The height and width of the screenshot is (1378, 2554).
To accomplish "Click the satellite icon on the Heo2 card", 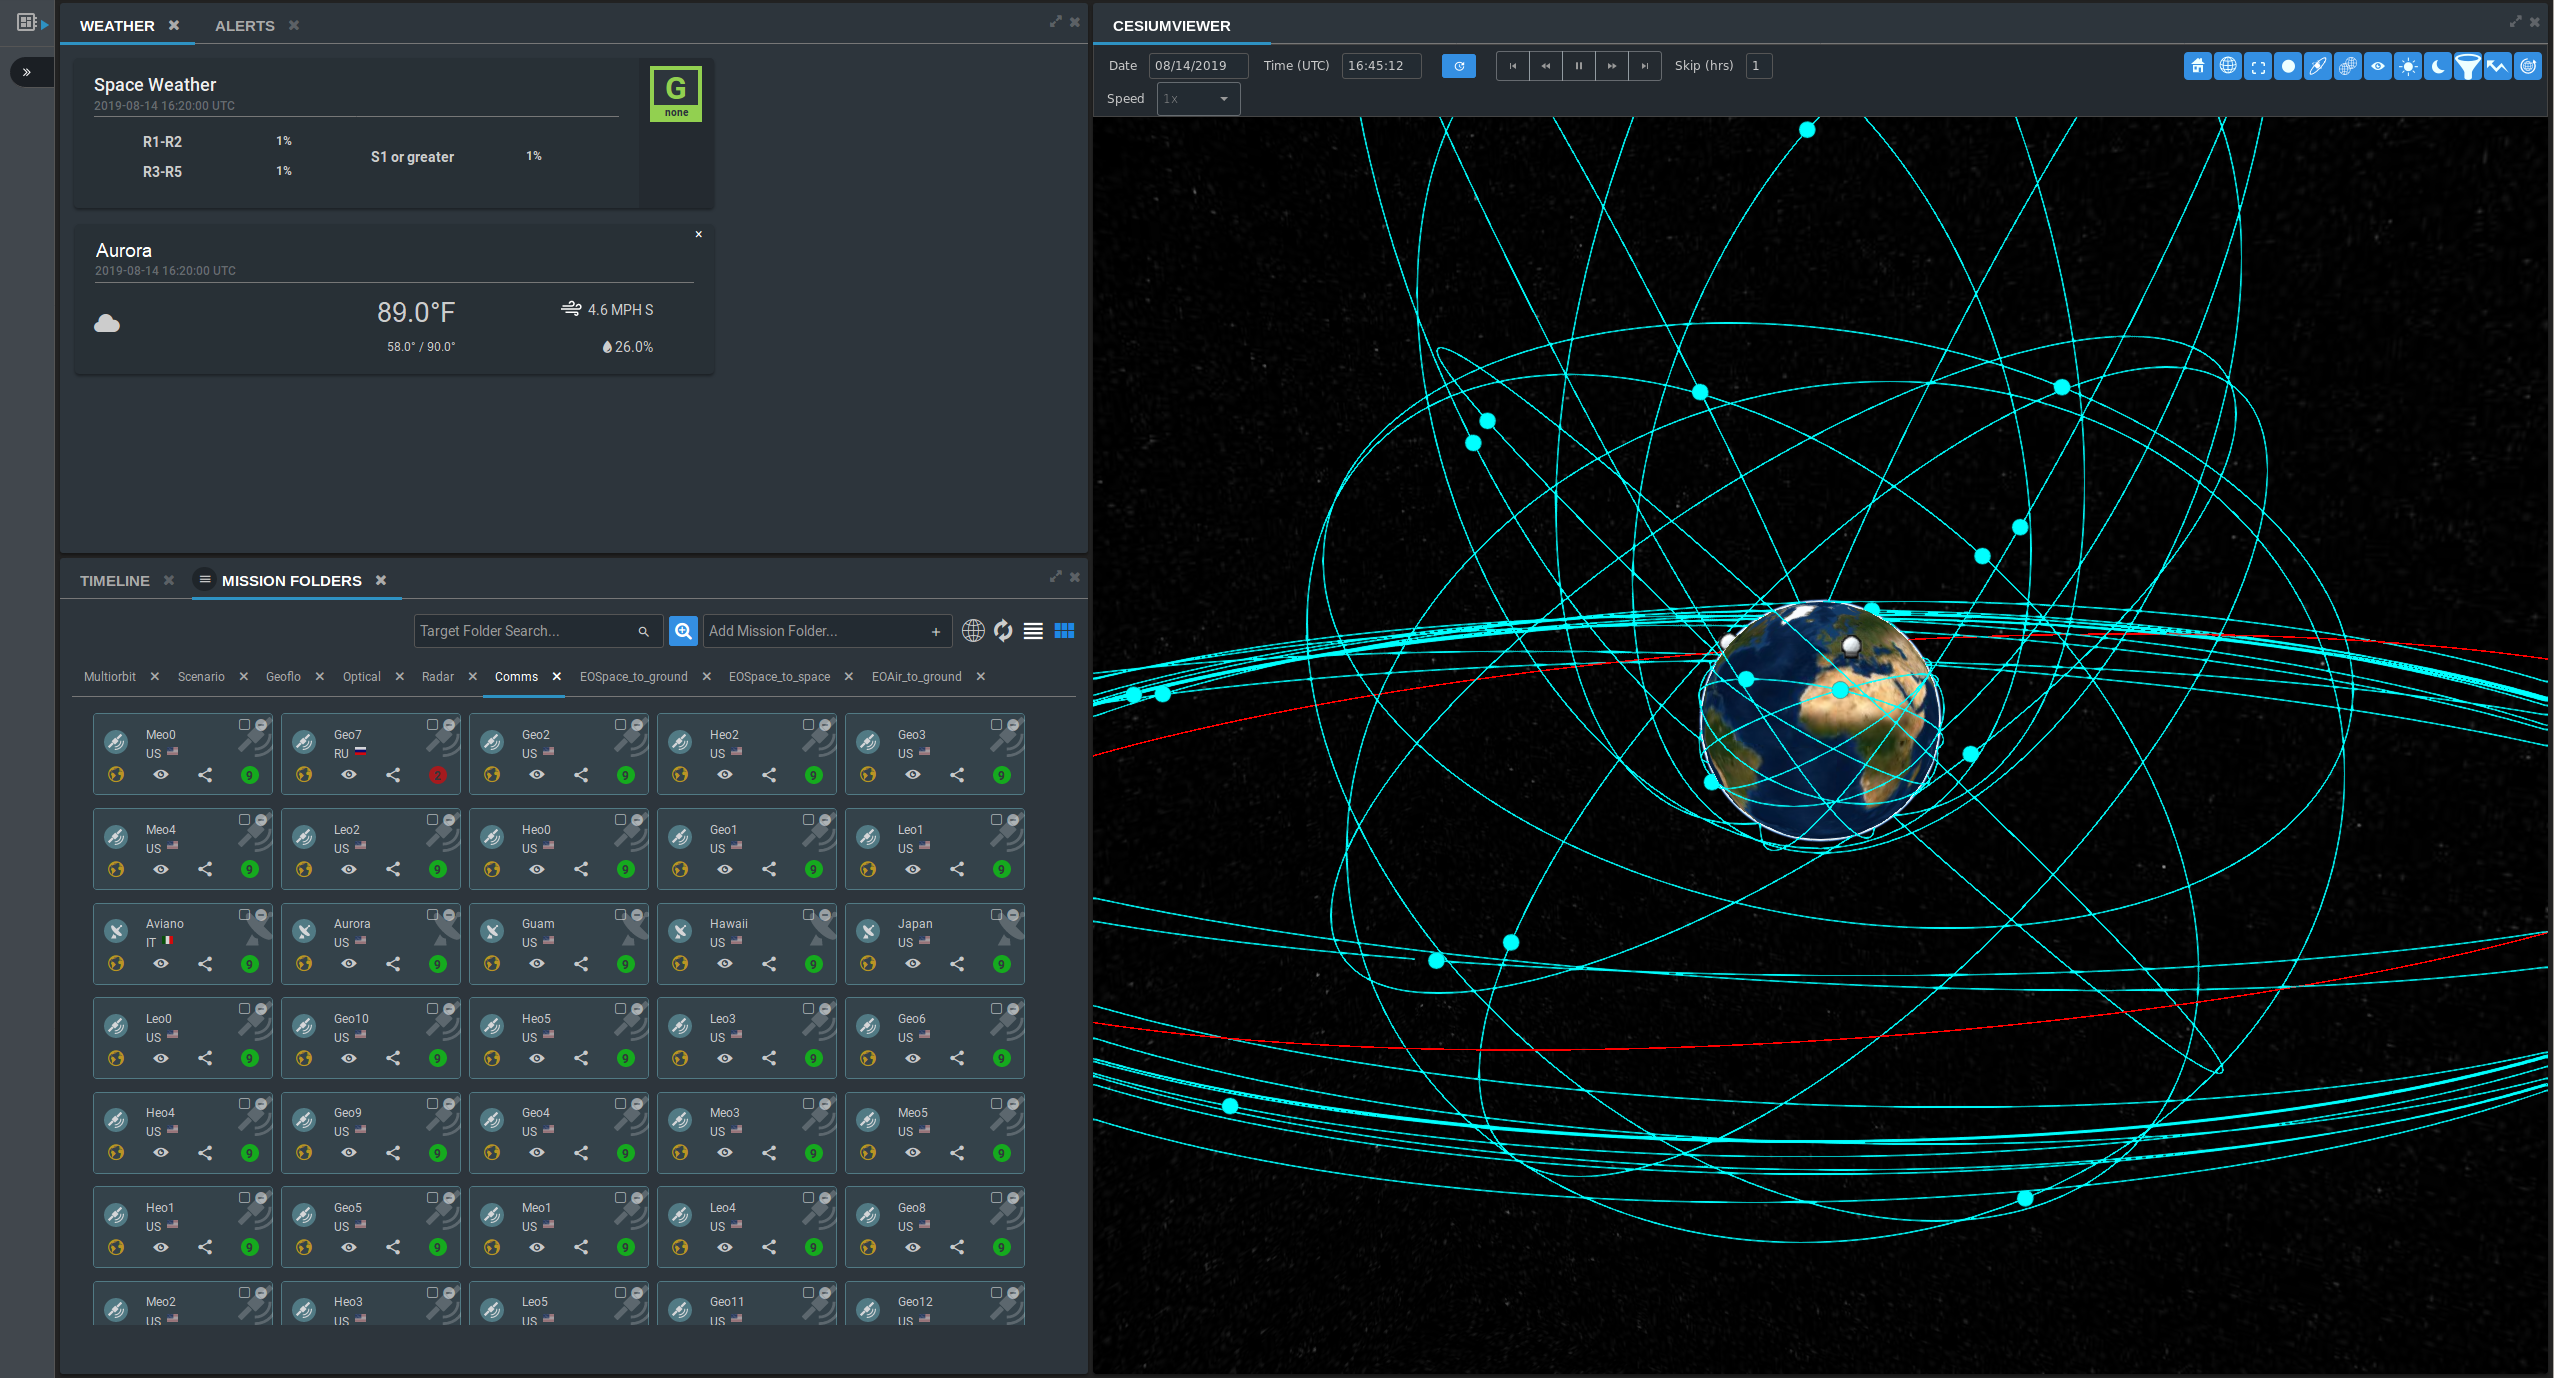I will (680, 742).
